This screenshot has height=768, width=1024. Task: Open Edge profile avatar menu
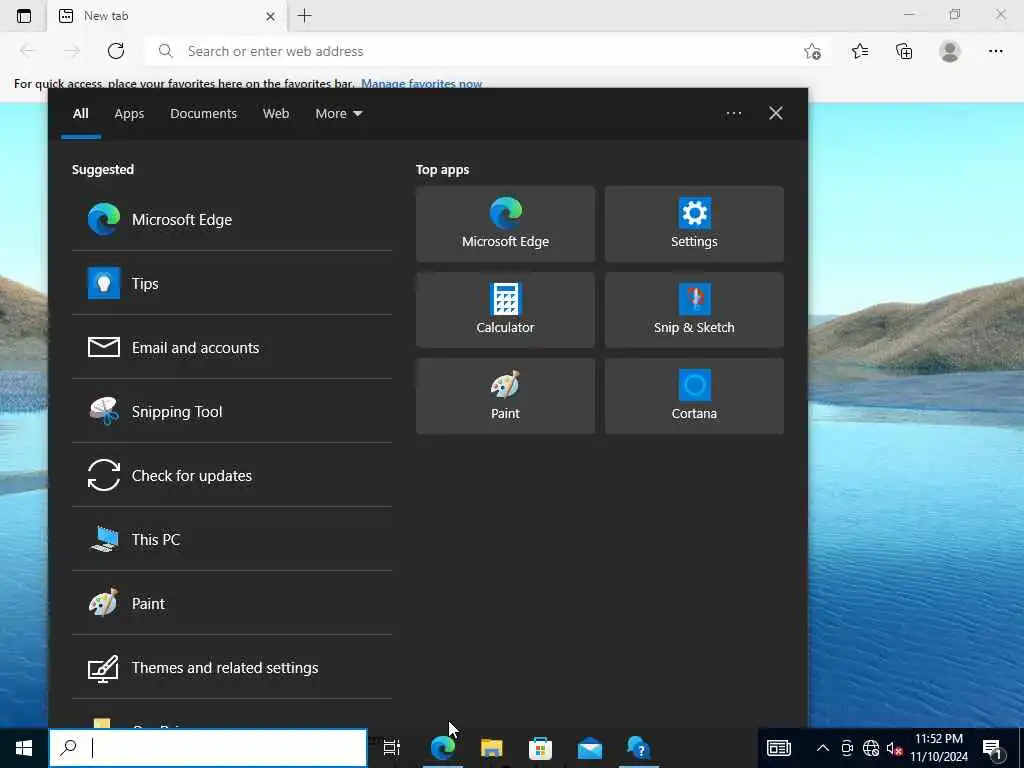click(x=950, y=51)
